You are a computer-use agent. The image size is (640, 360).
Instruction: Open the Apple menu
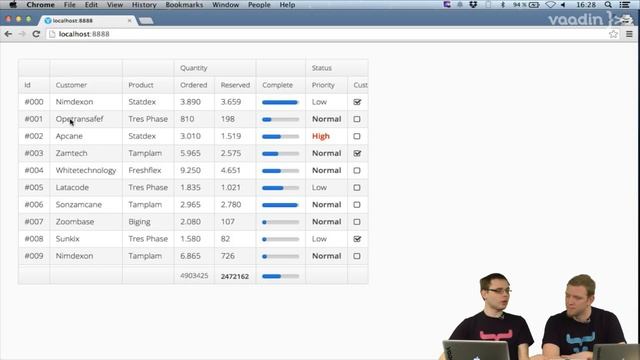pyautogui.click(x=13, y=5)
